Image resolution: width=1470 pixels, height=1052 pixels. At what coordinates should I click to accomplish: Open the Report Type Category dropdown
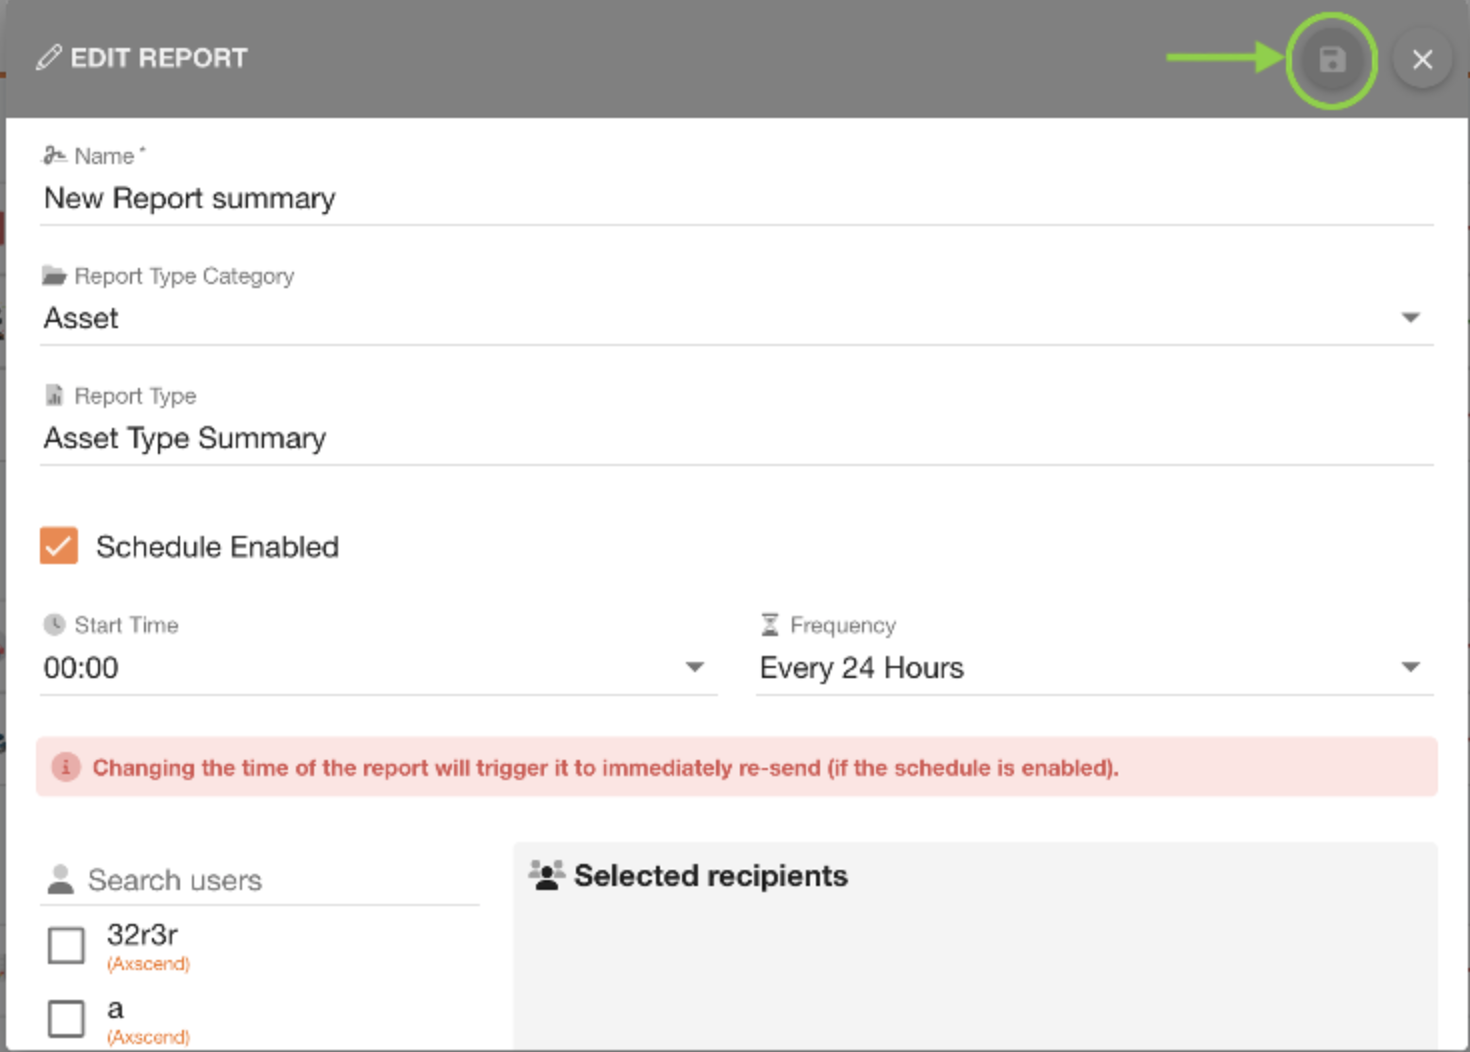(1410, 316)
